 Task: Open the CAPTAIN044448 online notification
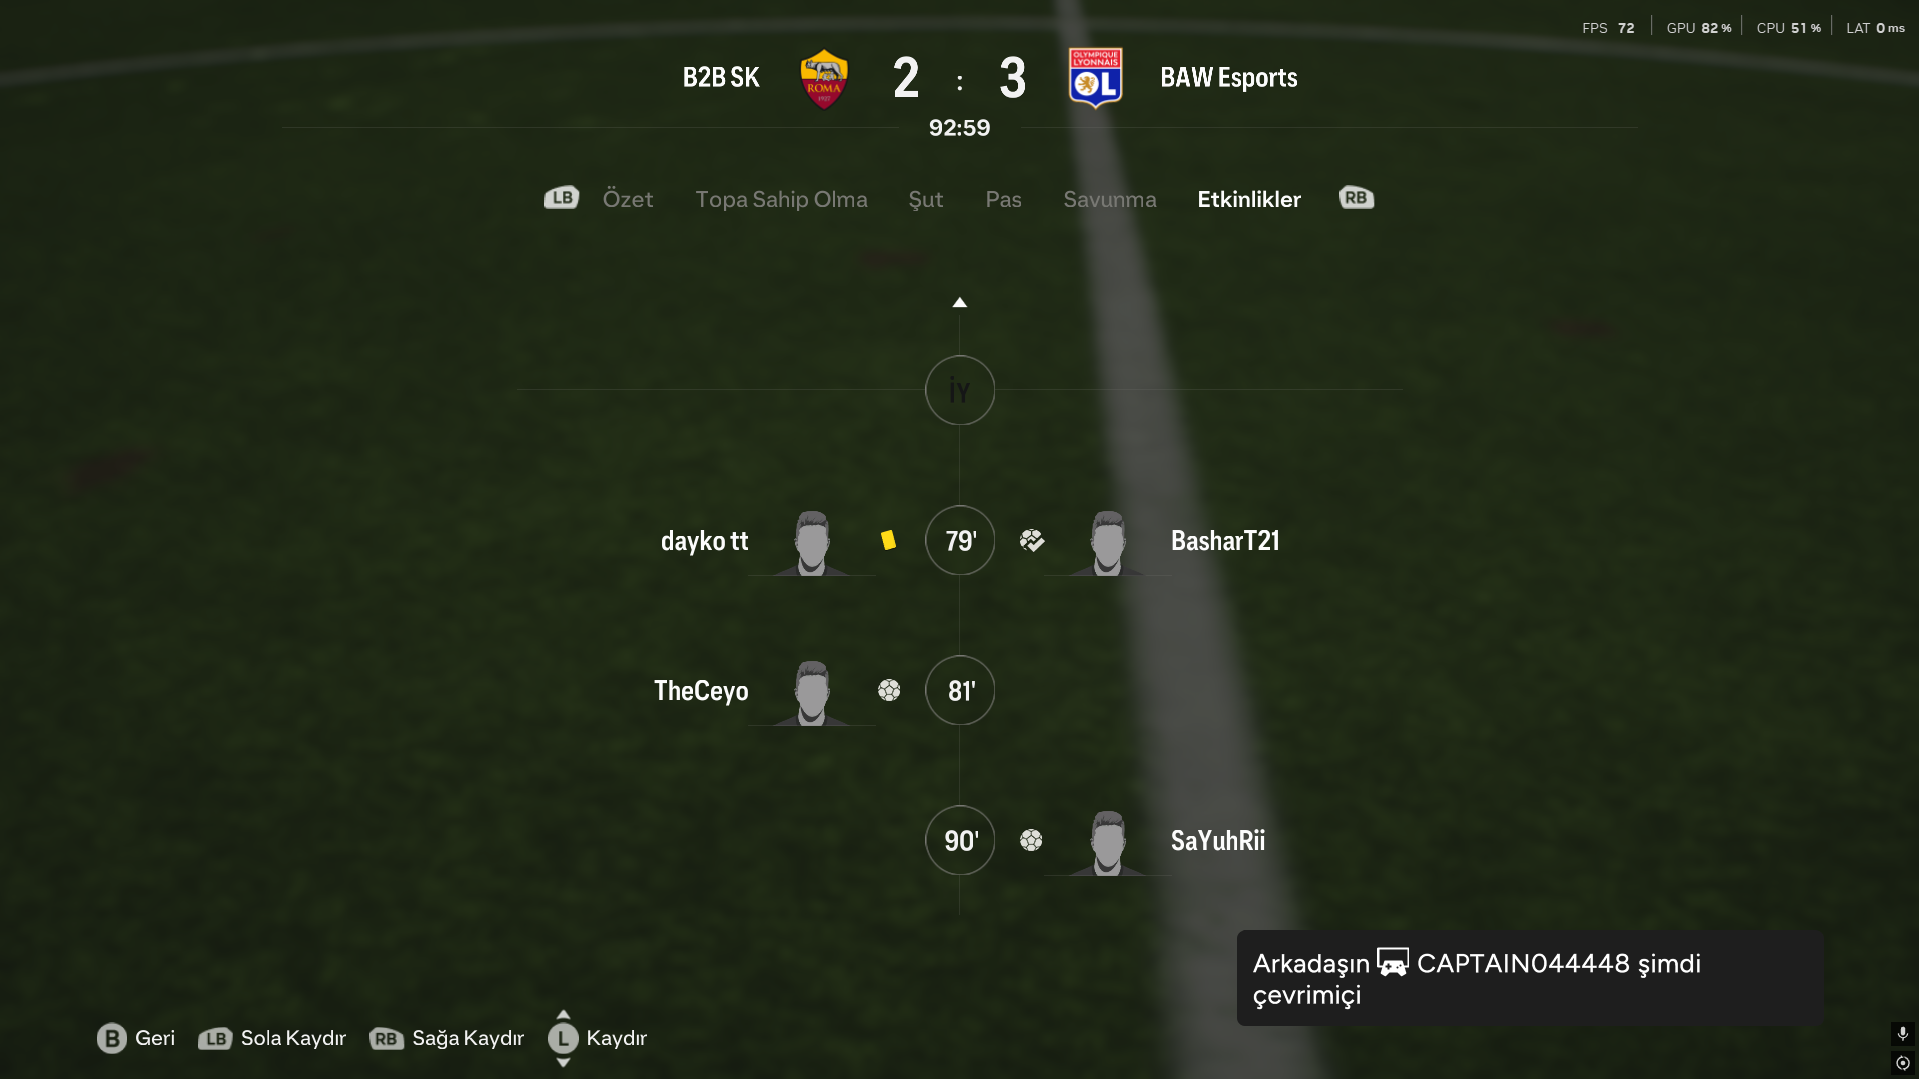click(x=1530, y=978)
